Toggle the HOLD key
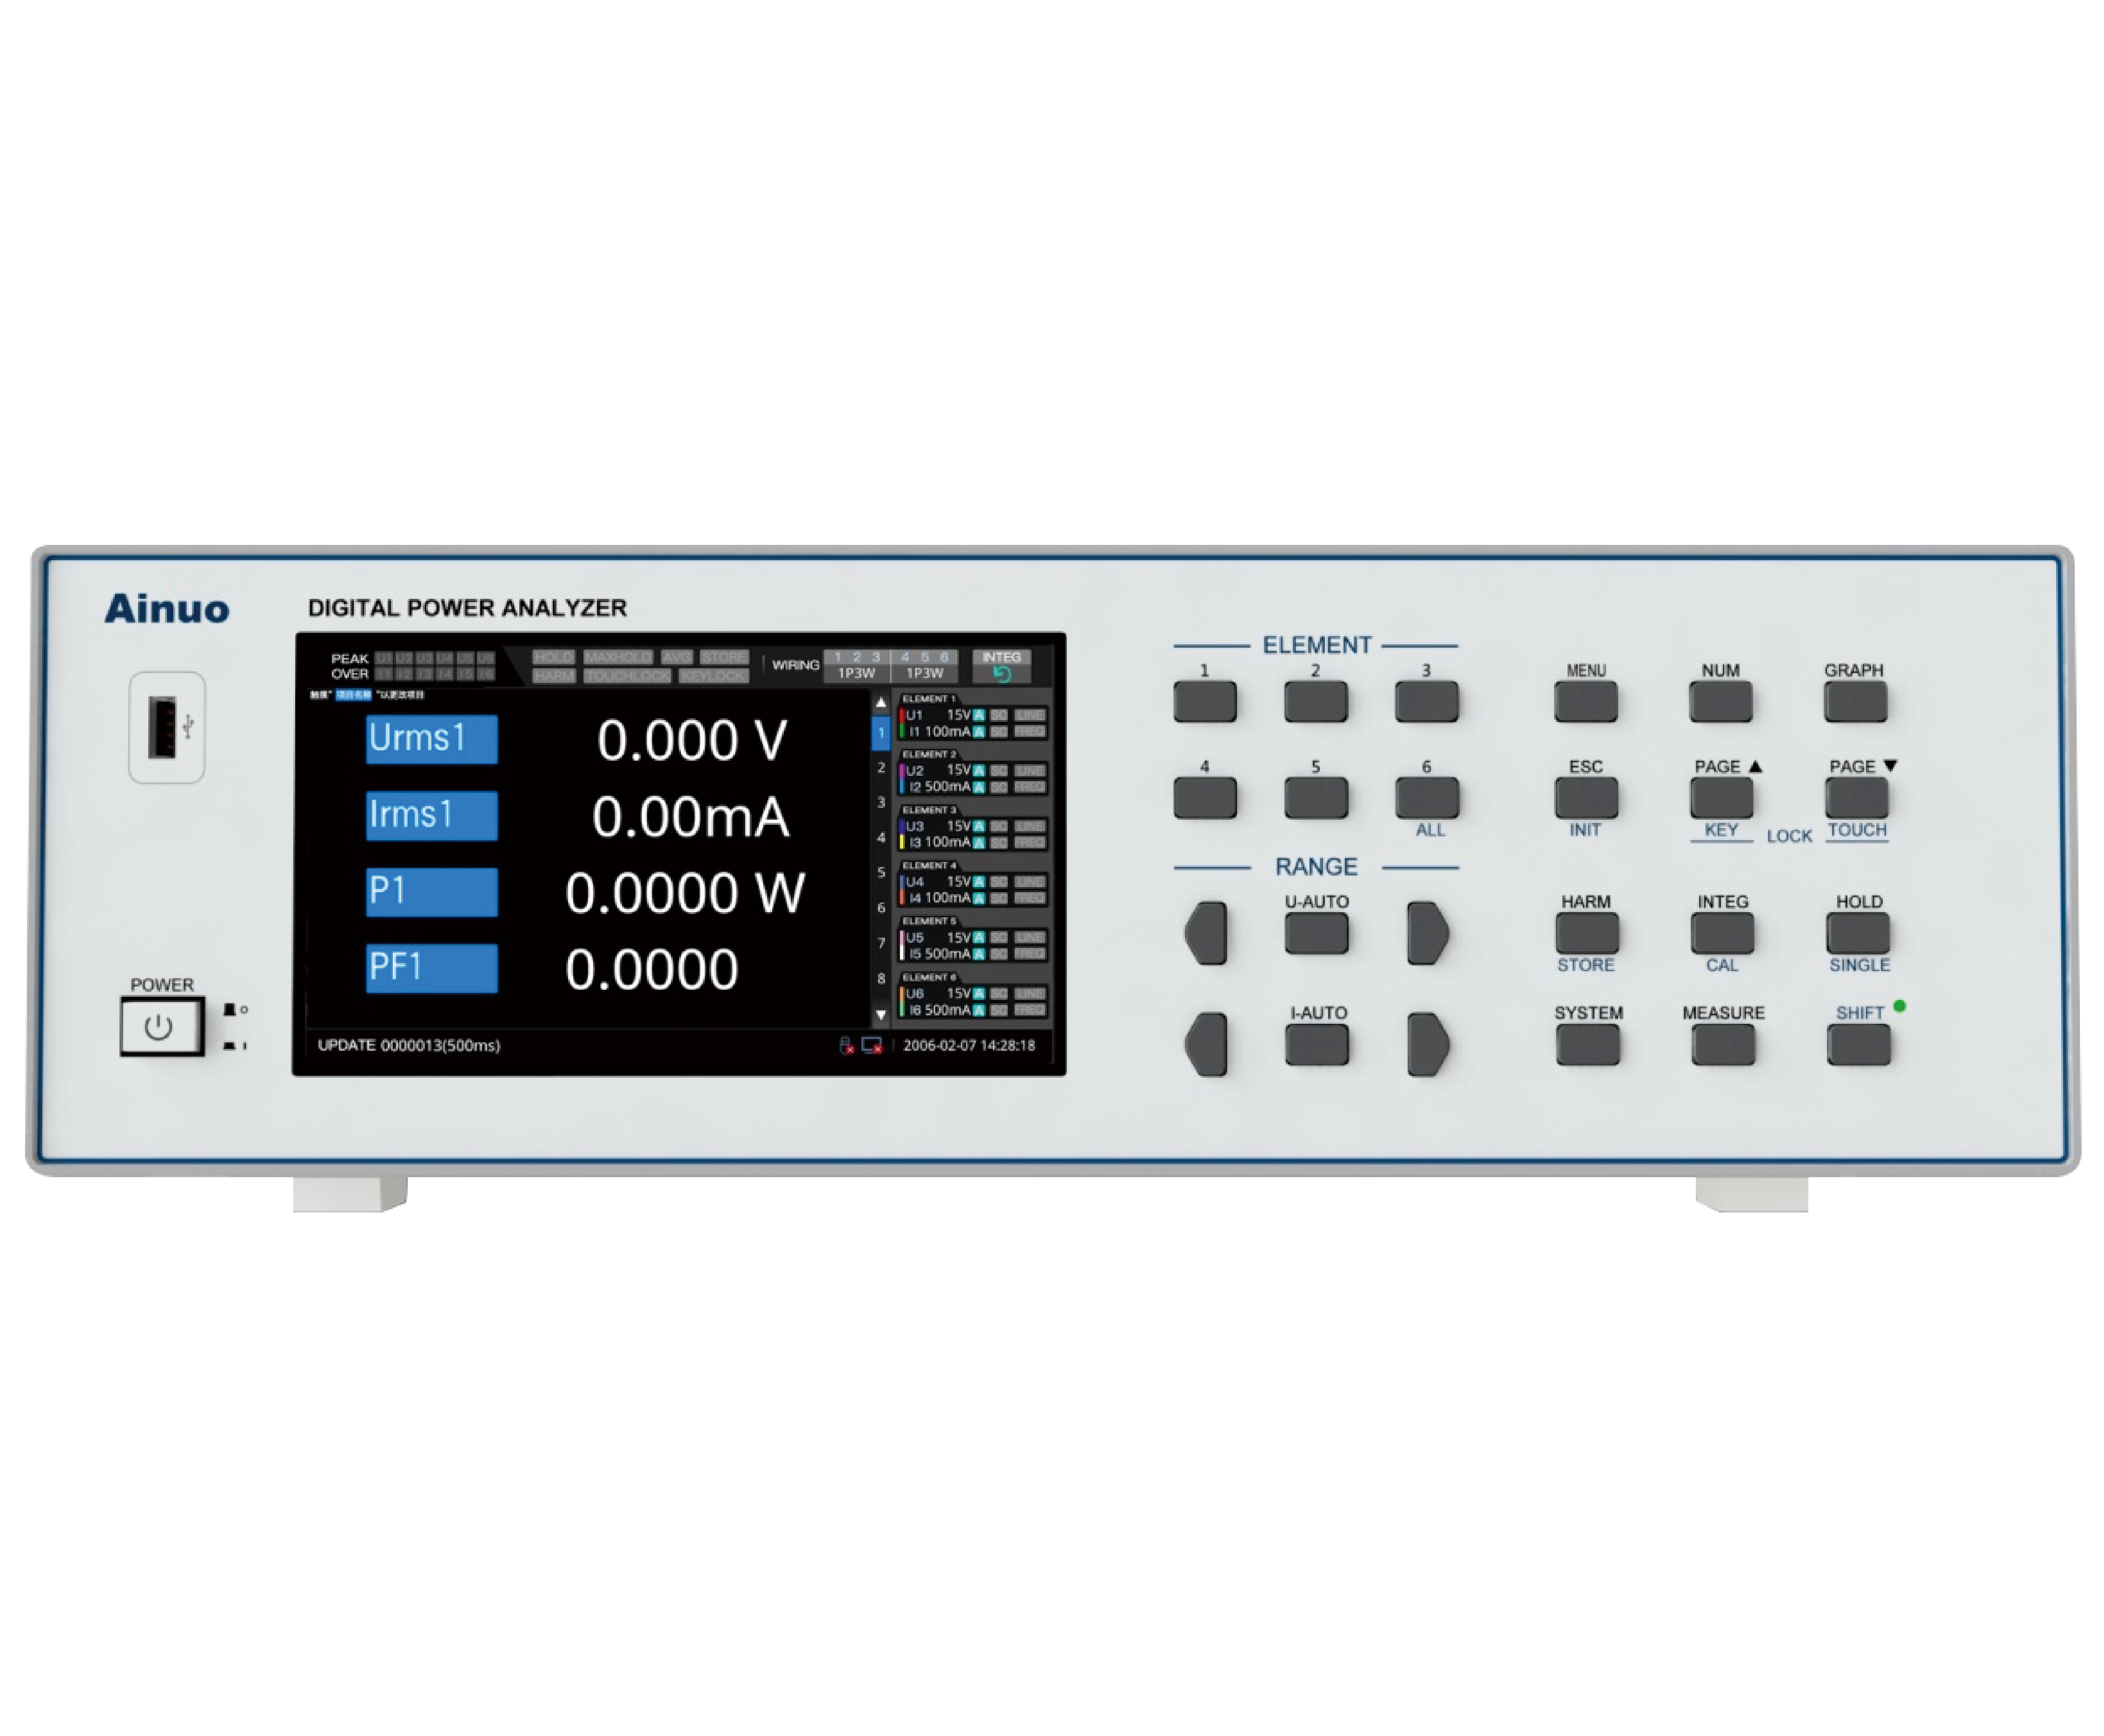The width and height of the screenshot is (2104, 1736). click(x=1857, y=933)
